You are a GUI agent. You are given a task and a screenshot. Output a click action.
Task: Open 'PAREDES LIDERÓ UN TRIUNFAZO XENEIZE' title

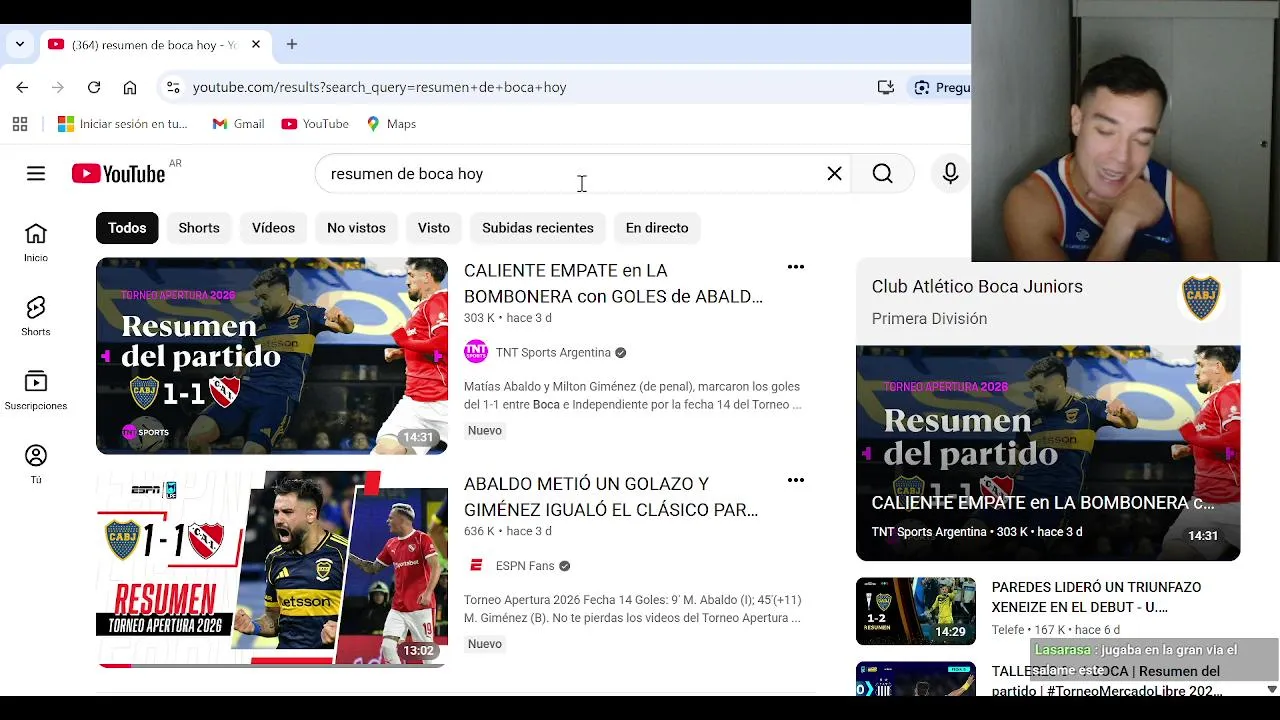pyautogui.click(x=1096, y=597)
